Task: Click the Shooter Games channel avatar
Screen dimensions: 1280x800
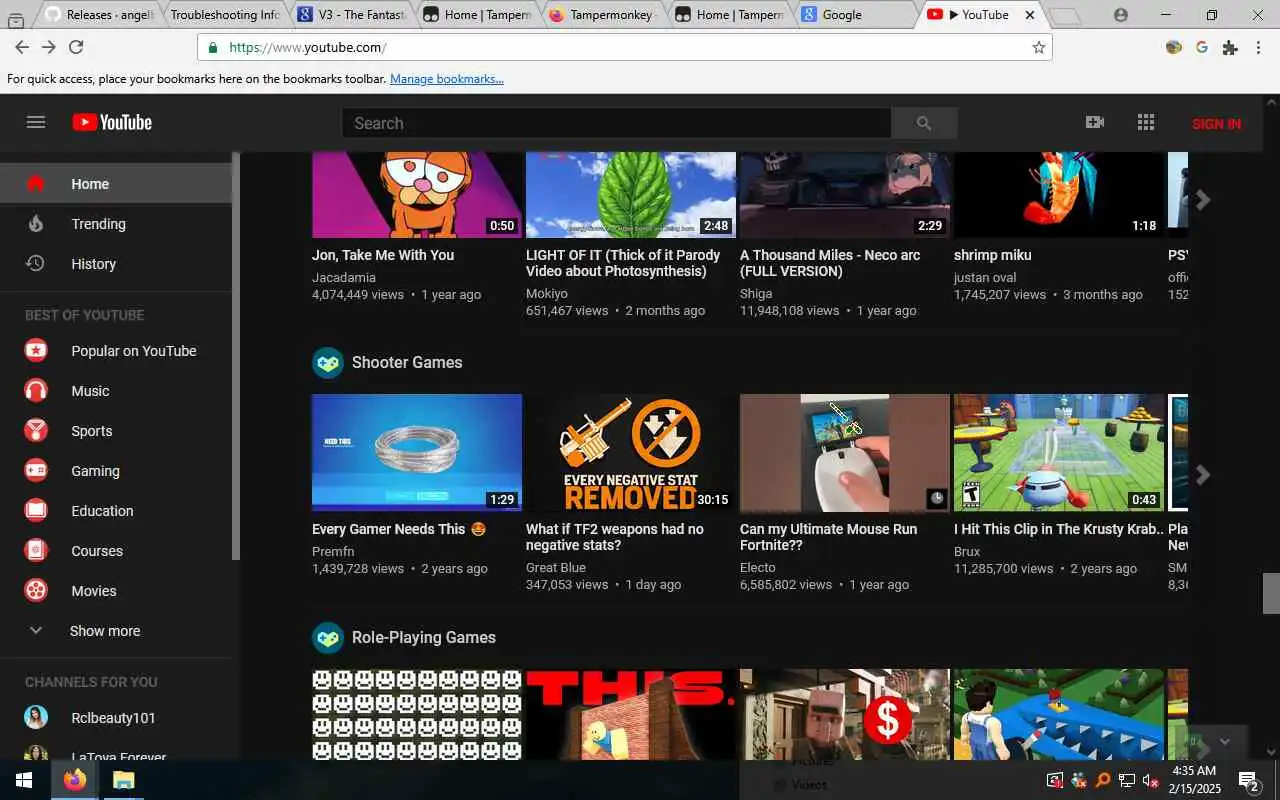Action: [x=328, y=362]
